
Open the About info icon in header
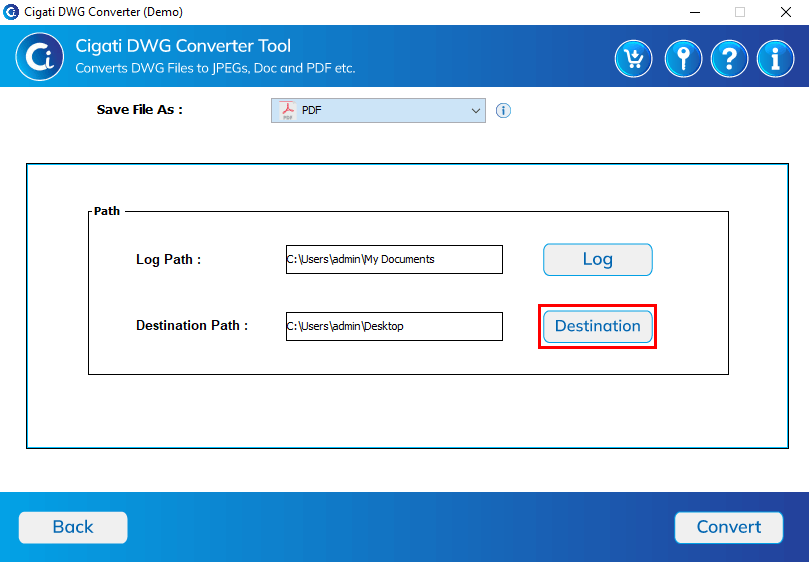775,59
